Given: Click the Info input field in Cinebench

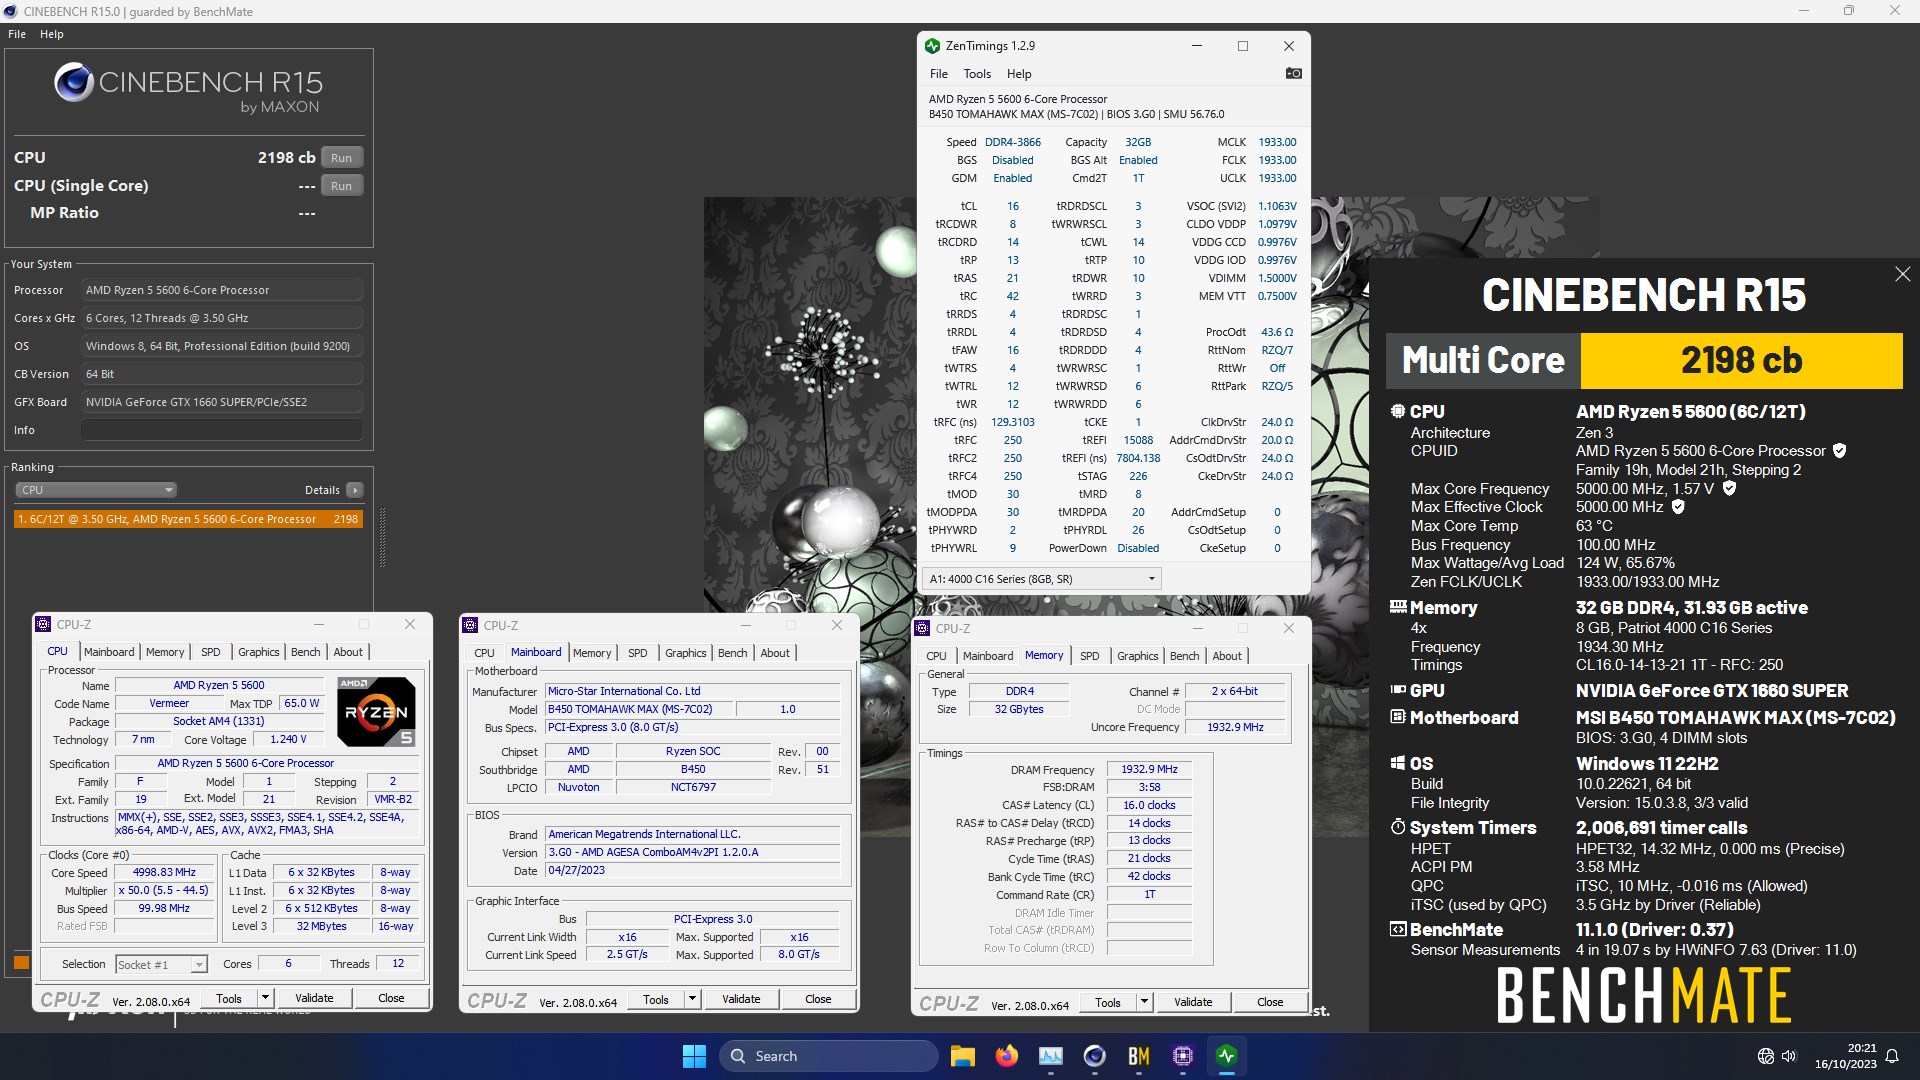Looking at the screenshot, I should (222, 430).
